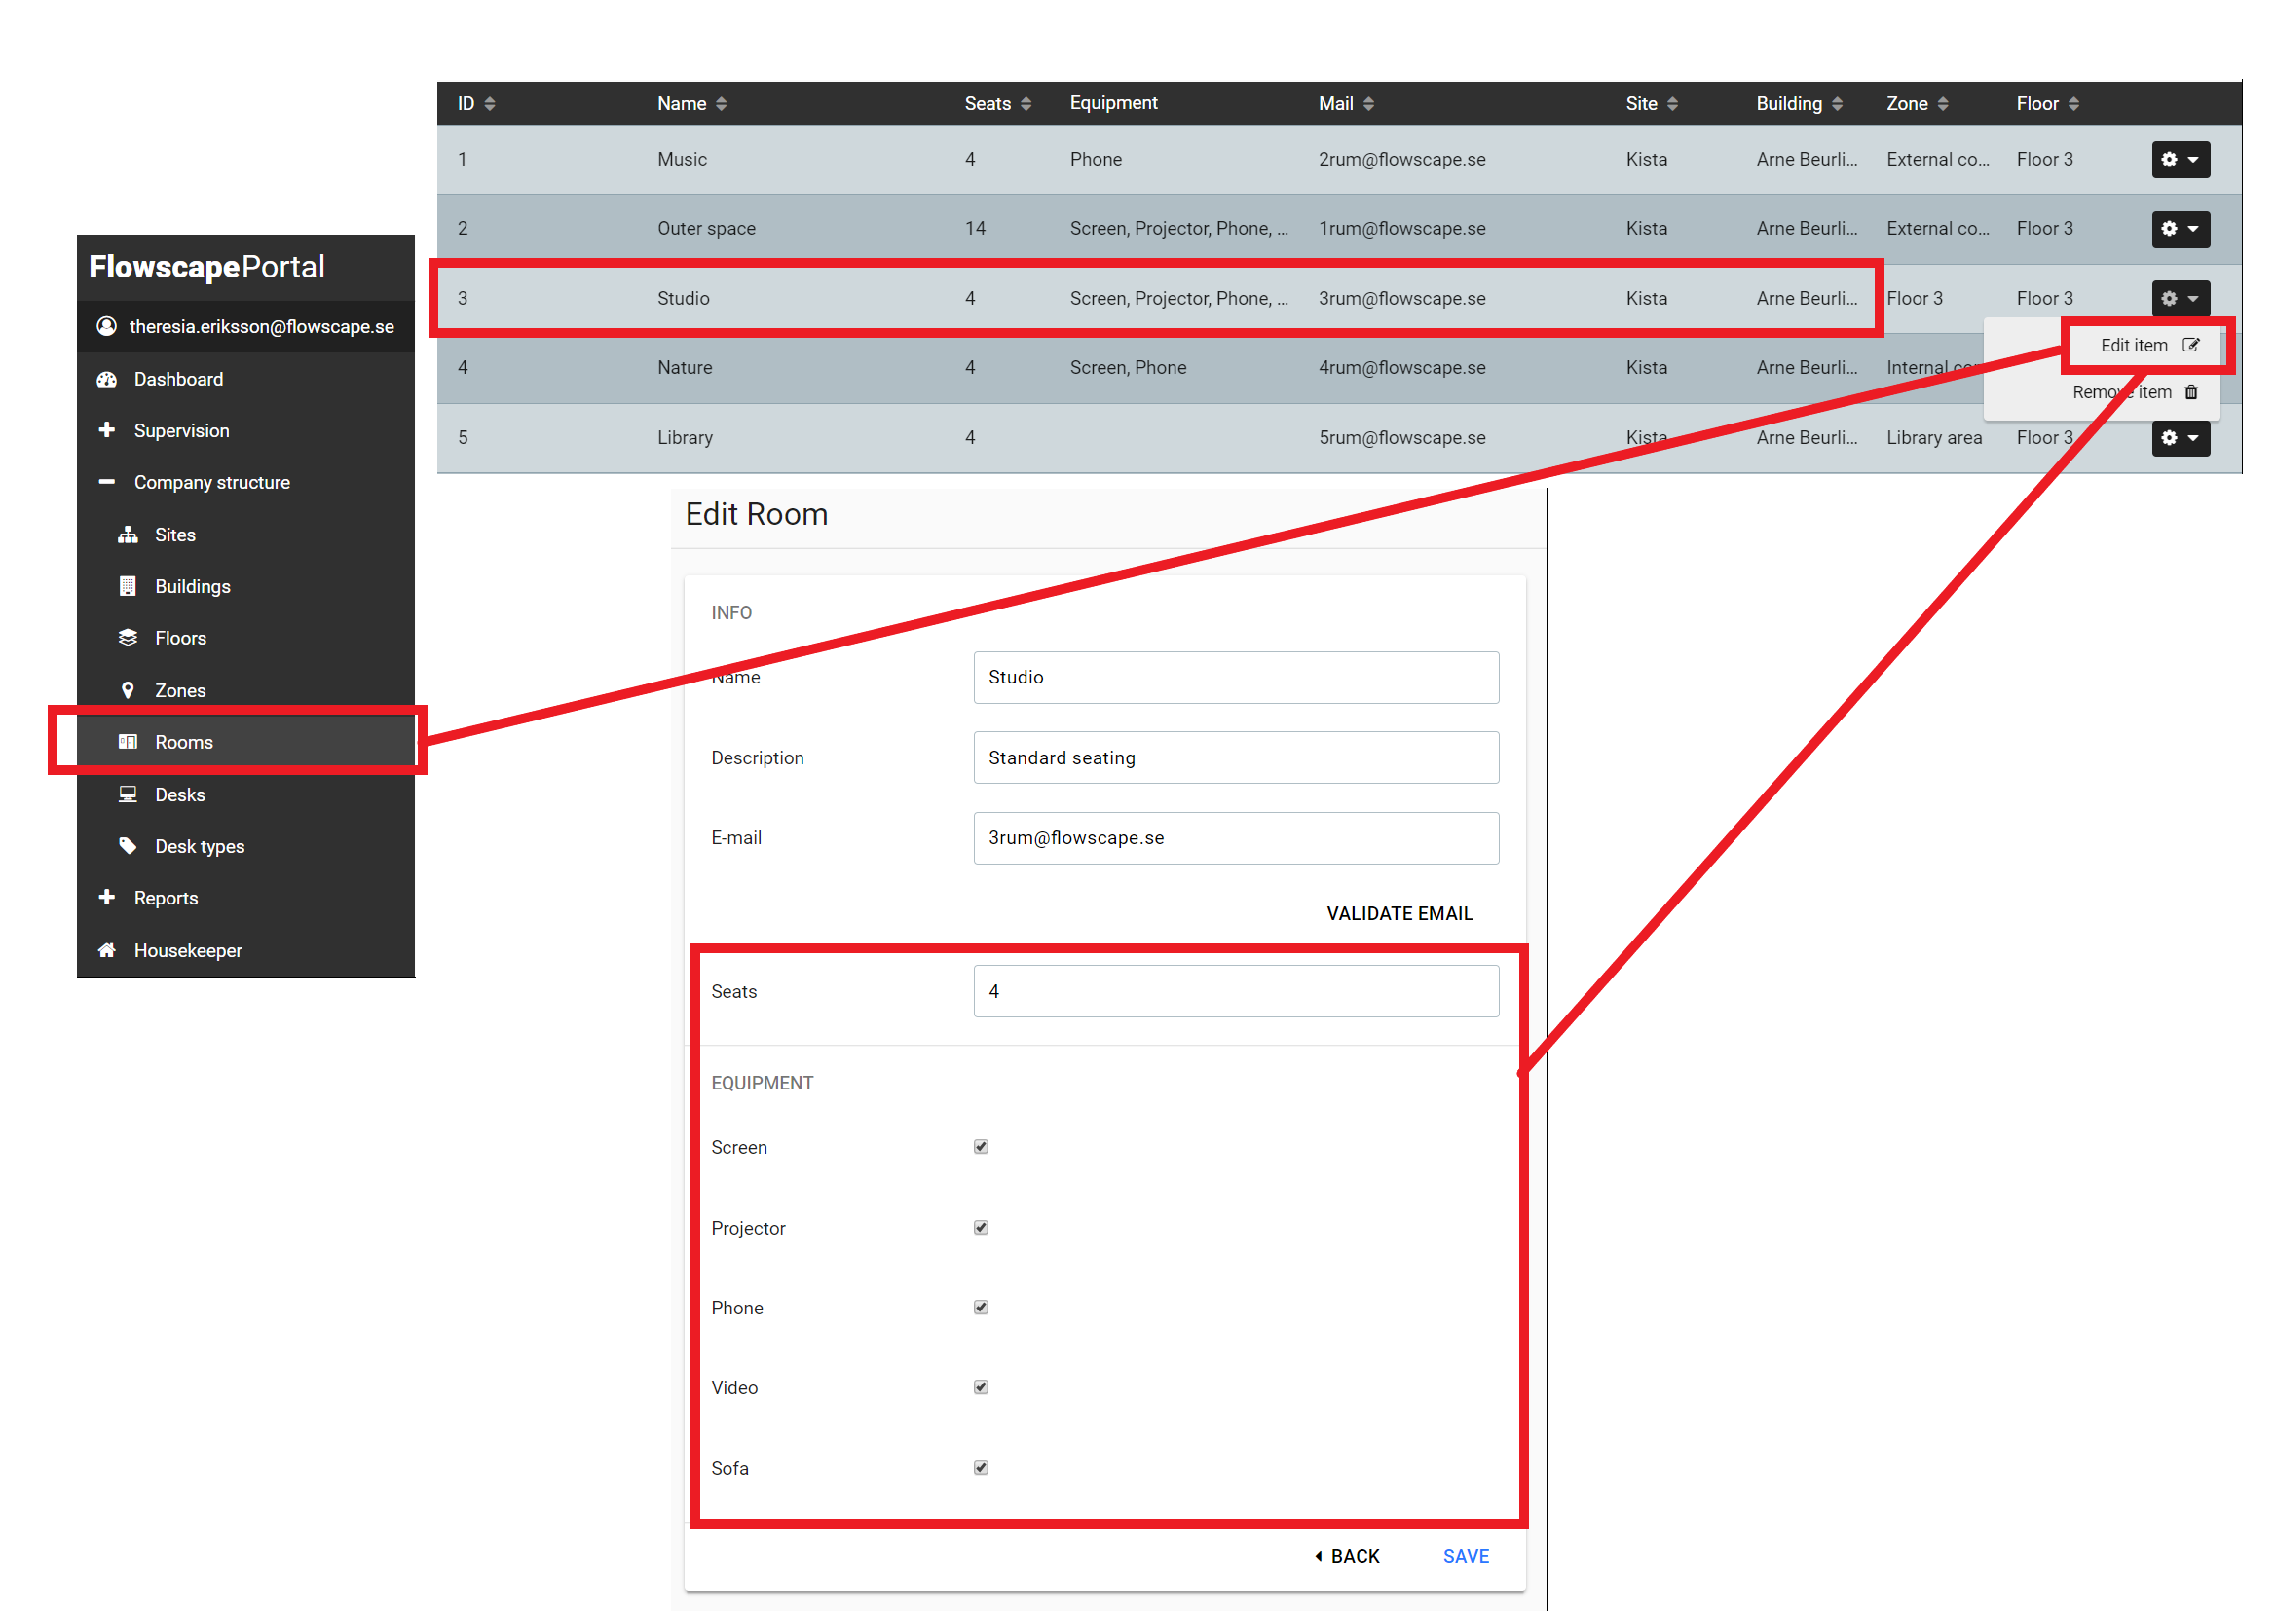
Task: Open the gear dropdown for Outer space row
Action: 2180,229
